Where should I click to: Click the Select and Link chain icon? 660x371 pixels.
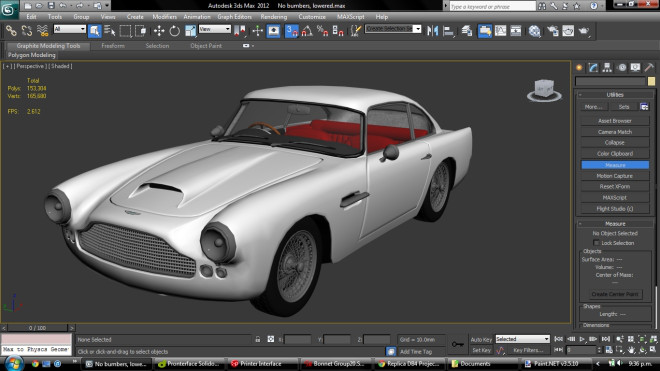click(x=11, y=31)
